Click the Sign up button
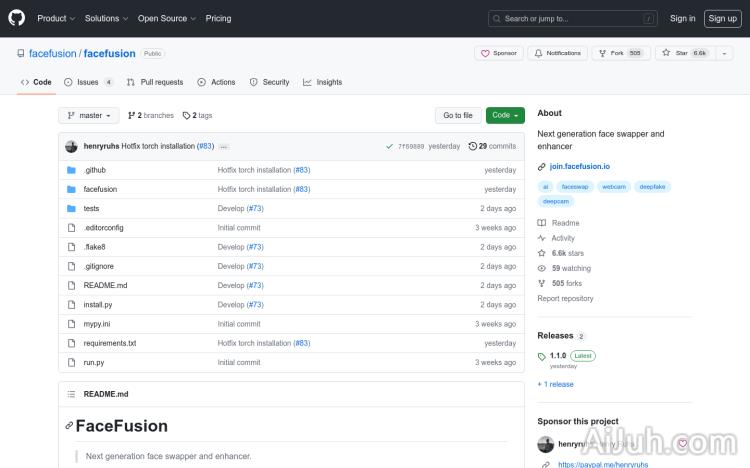The width and height of the screenshot is (750, 468). (x=721, y=18)
